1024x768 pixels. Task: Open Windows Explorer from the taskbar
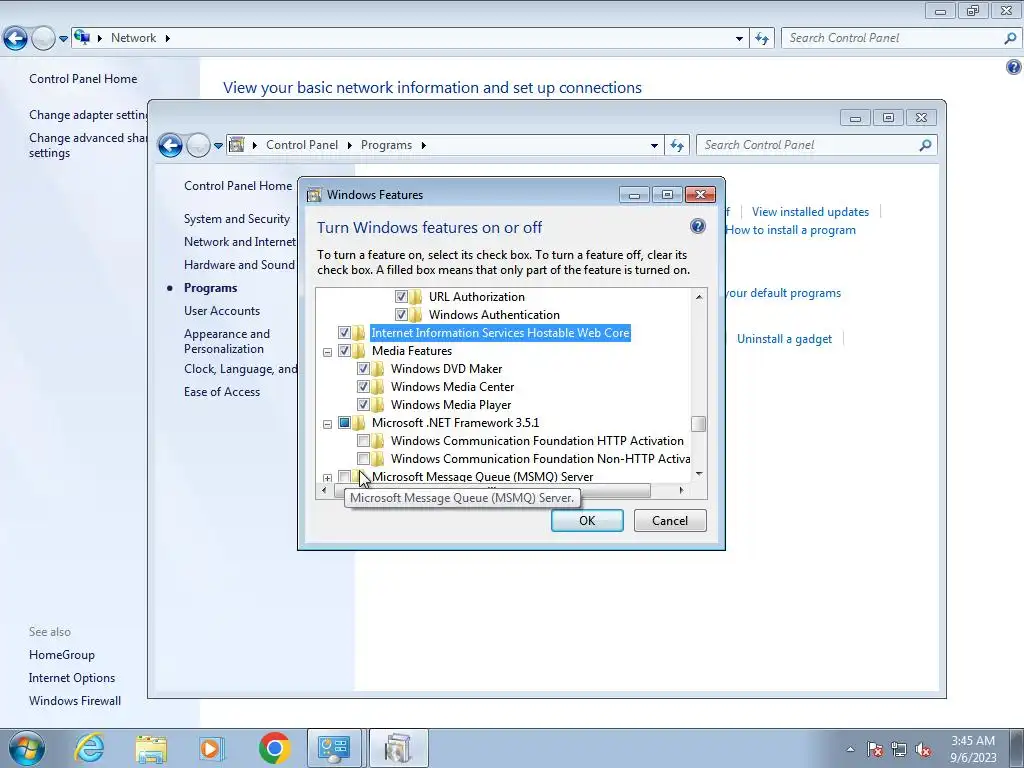click(x=151, y=748)
